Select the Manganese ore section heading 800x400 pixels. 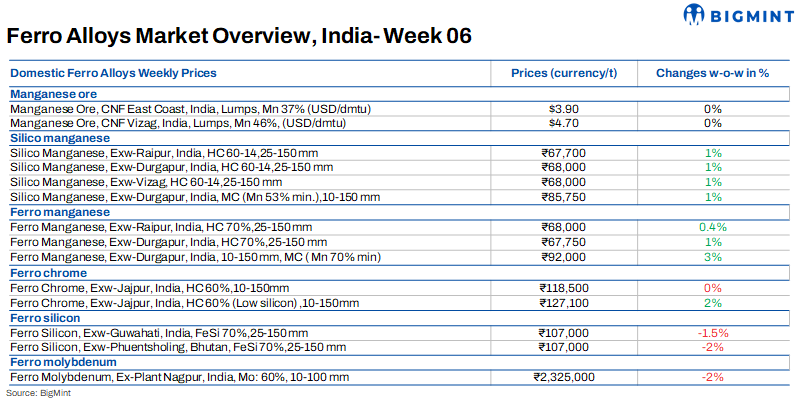[x=57, y=93]
